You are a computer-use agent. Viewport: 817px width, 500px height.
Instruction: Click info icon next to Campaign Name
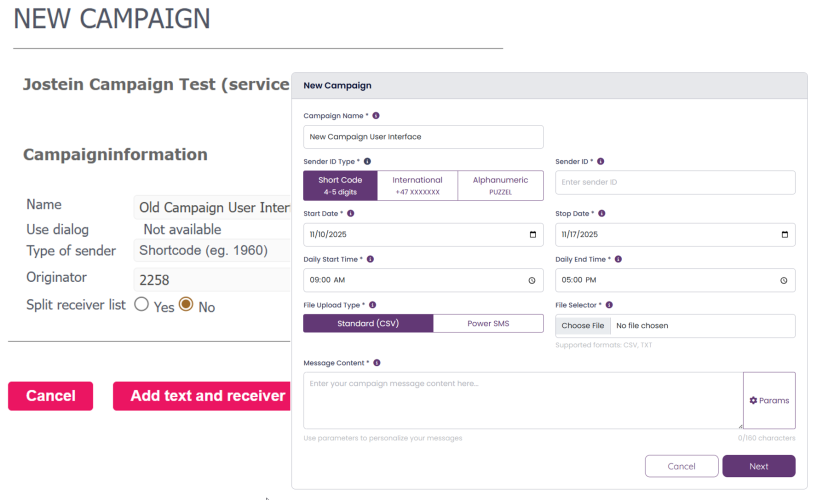(376, 116)
